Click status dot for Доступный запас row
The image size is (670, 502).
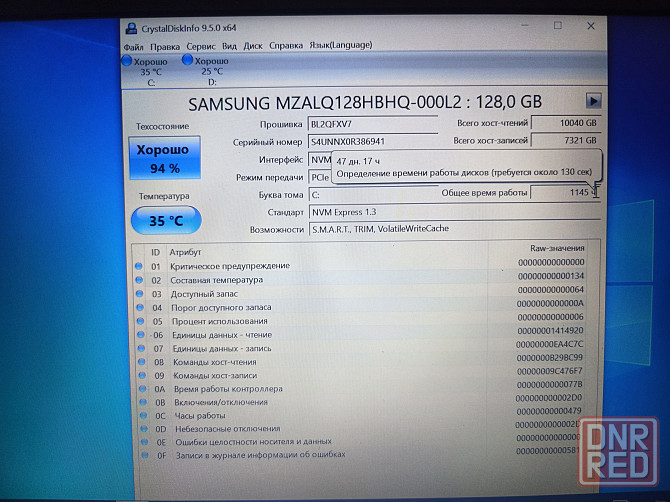(138, 293)
